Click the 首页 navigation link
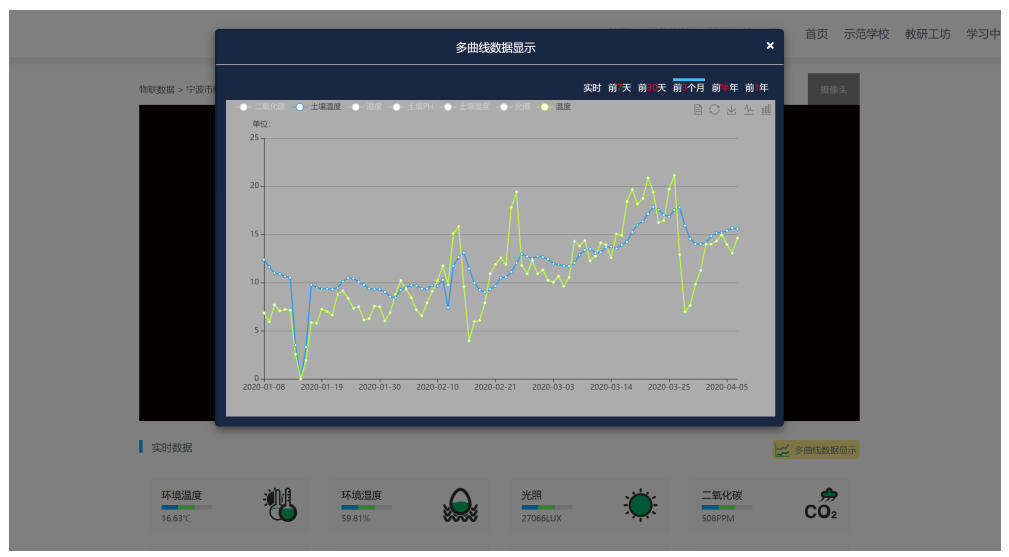 pos(816,34)
